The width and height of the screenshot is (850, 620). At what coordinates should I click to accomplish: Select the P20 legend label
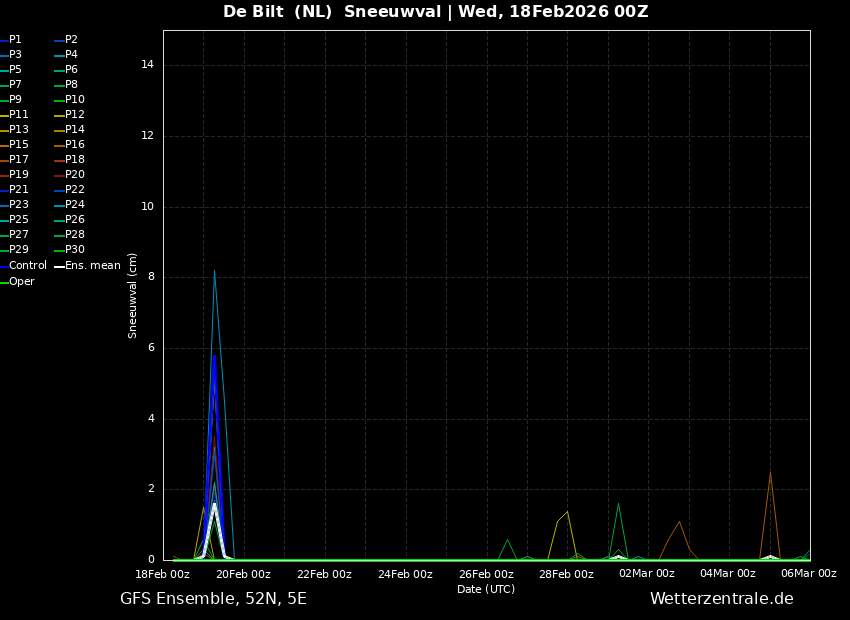coord(75,175)
